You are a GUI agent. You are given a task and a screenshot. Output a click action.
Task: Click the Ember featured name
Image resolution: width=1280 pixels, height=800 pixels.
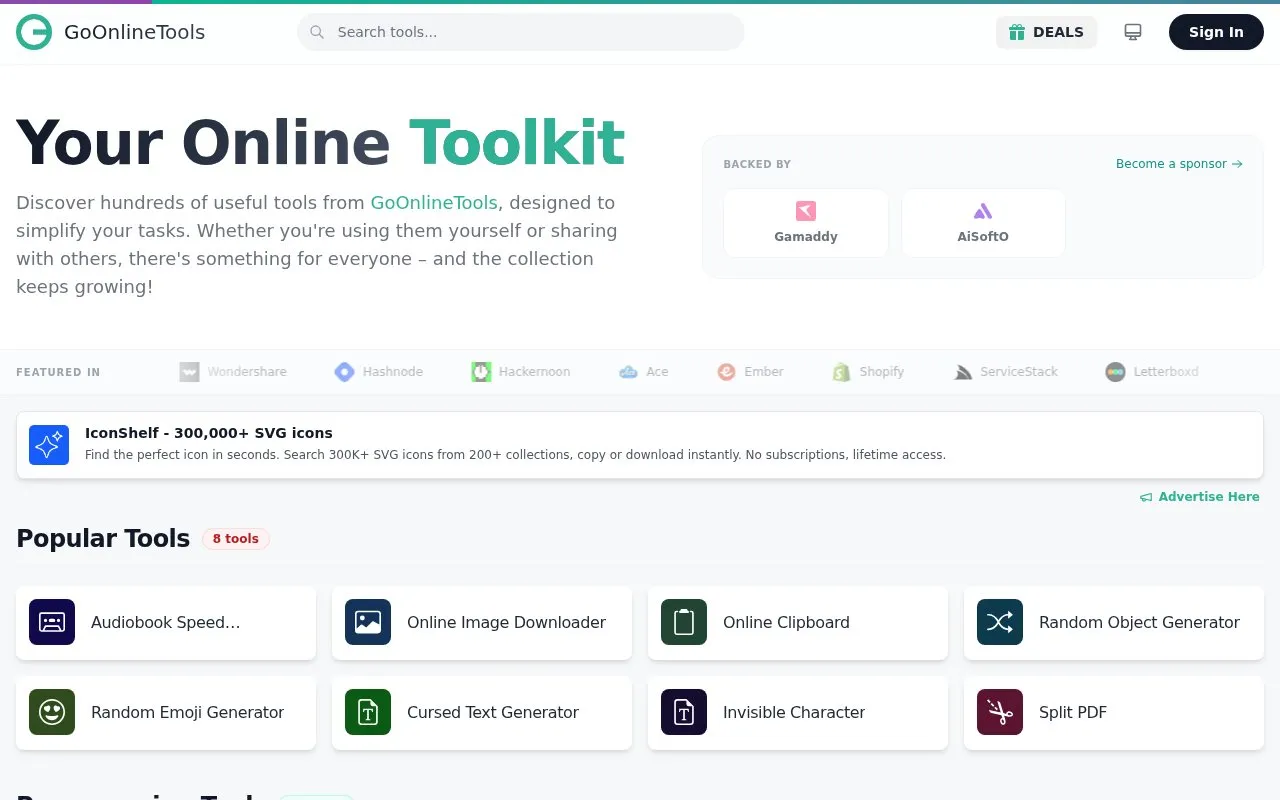764,372
